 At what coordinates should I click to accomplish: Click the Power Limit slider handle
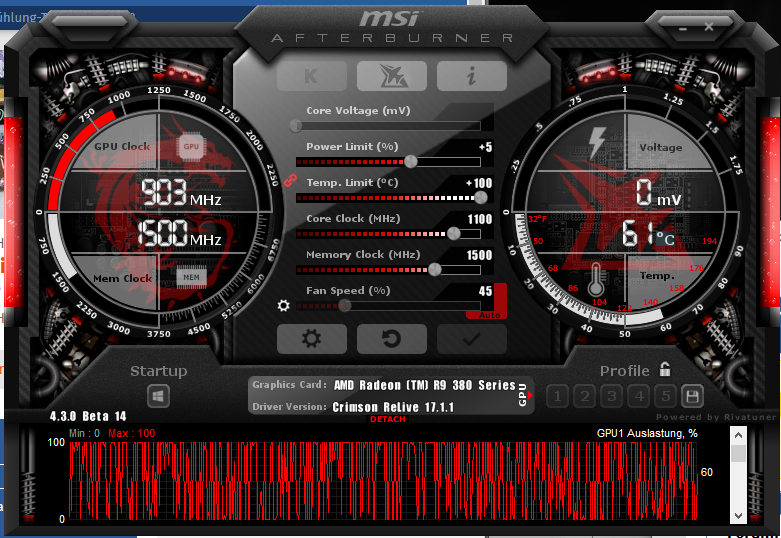point(410,161)
